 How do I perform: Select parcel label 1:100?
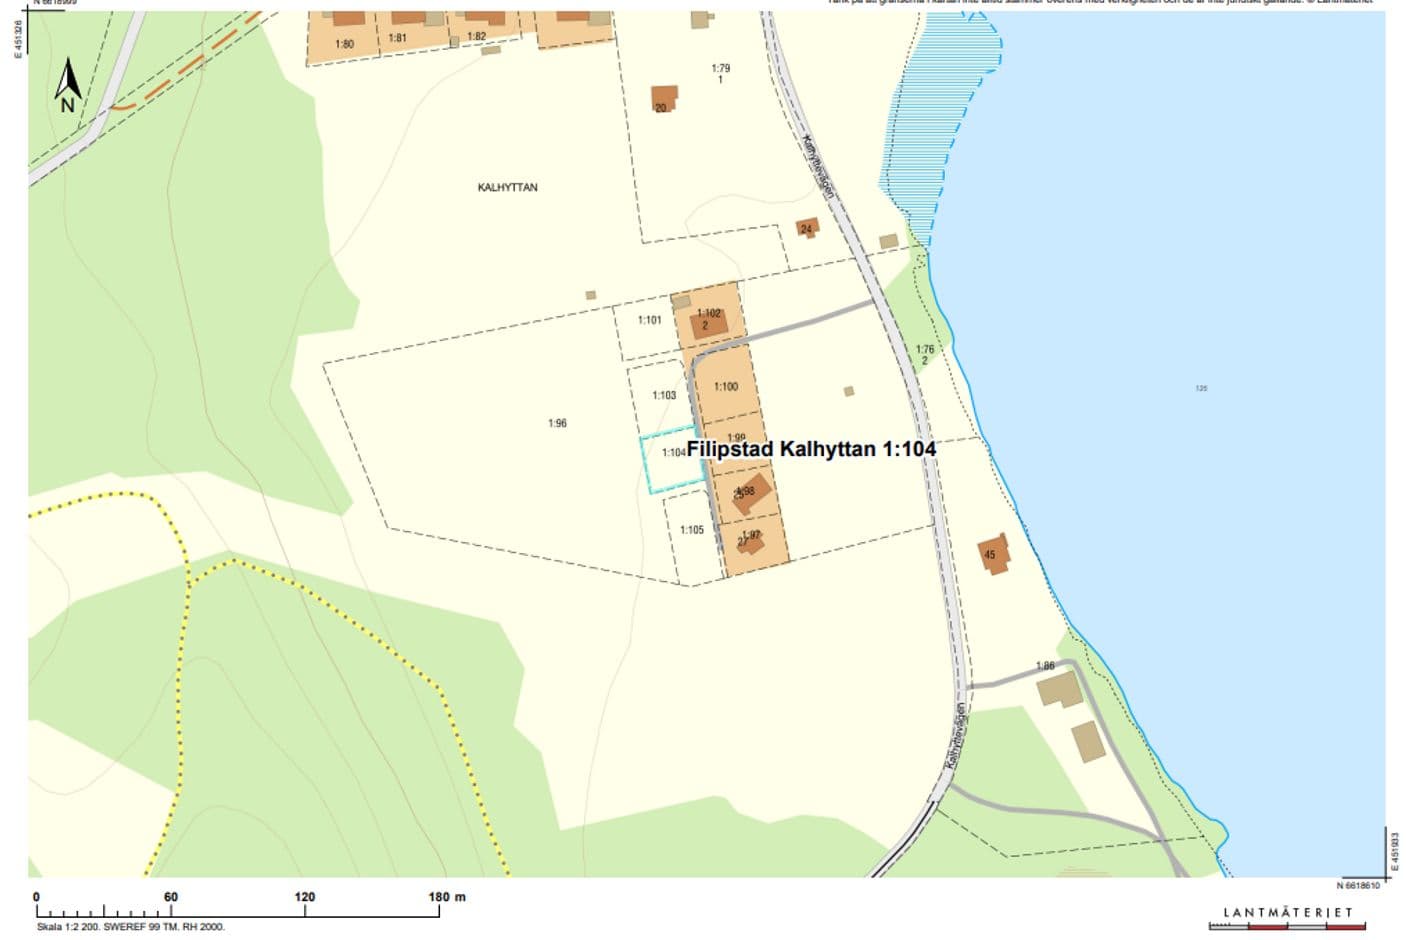coord(726,386)
